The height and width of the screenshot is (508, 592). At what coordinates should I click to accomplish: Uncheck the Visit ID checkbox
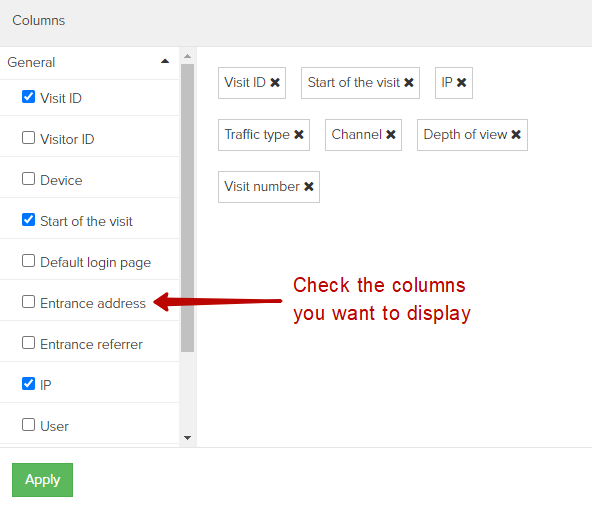(28, 97)
